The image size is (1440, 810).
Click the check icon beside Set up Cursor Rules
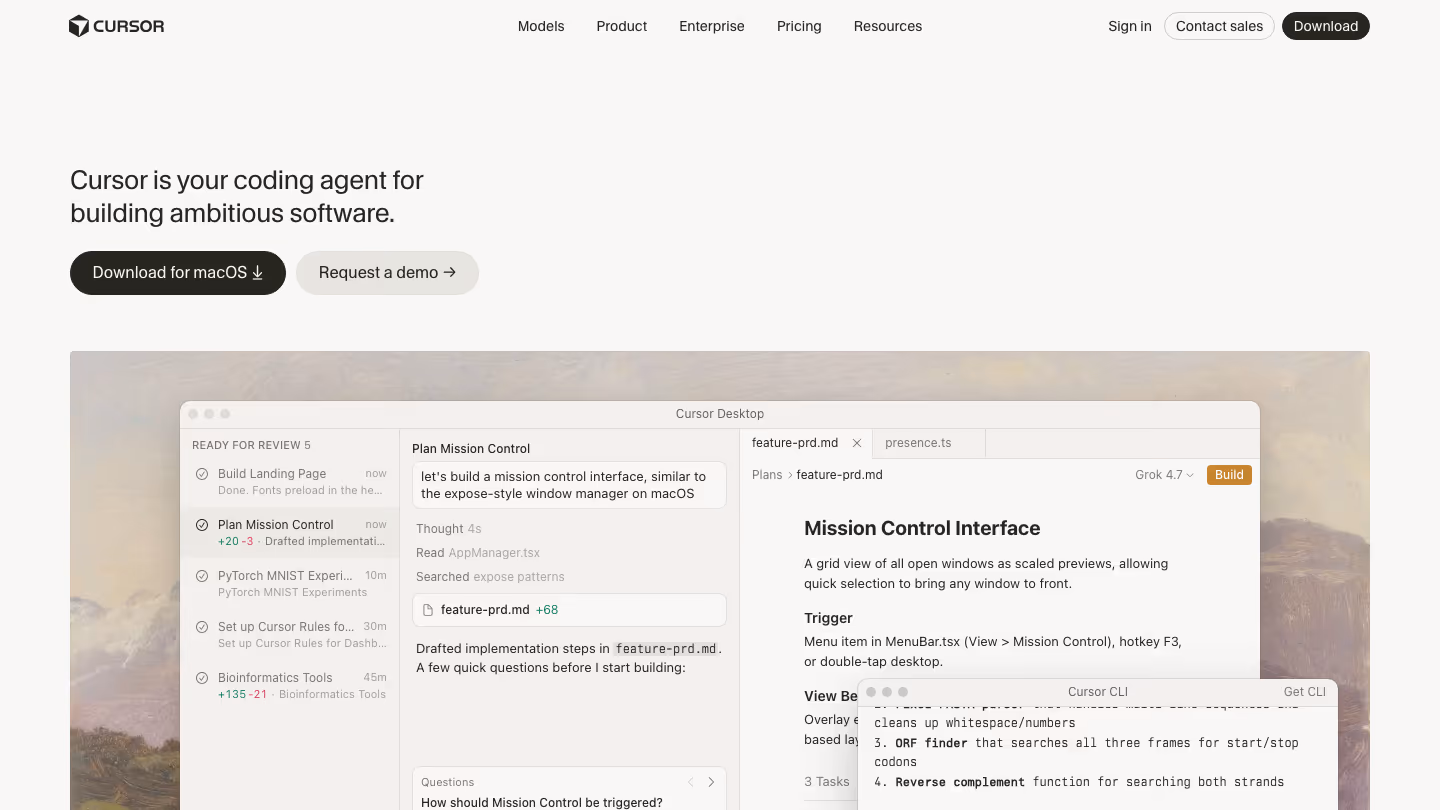[x=202, y=627]
